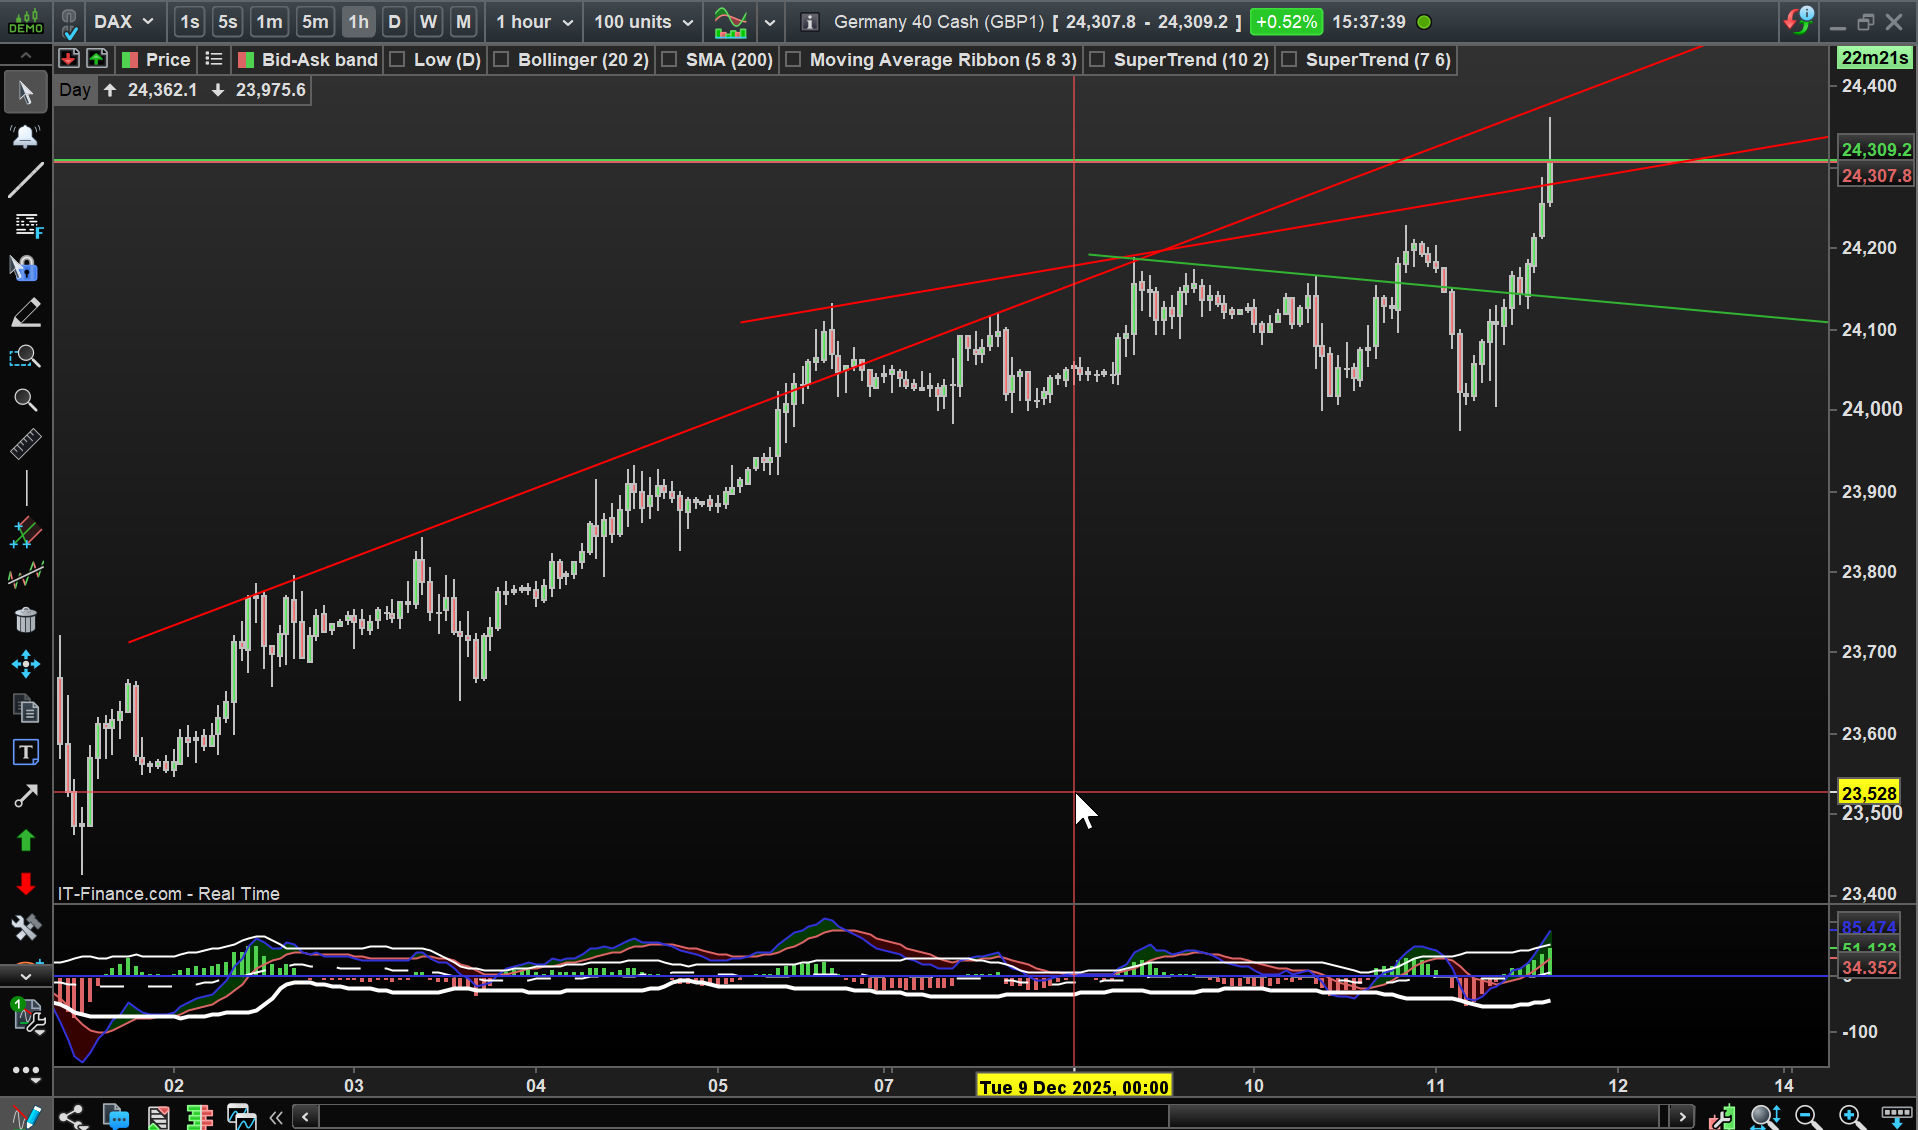This screenshot has width=1918, height=1130.
Task: Click the Bid-Ask band color swatch
Action: [246, 60]
